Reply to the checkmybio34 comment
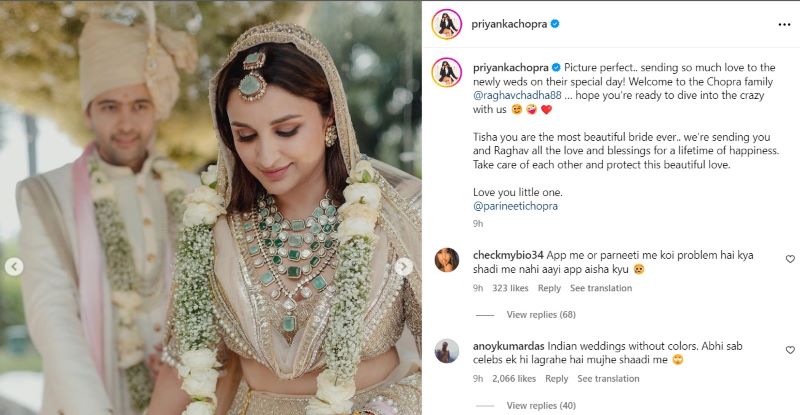Image resolution: width=800 pixels, height=415 pixels. pyautogui.click(x=549, y=288)
